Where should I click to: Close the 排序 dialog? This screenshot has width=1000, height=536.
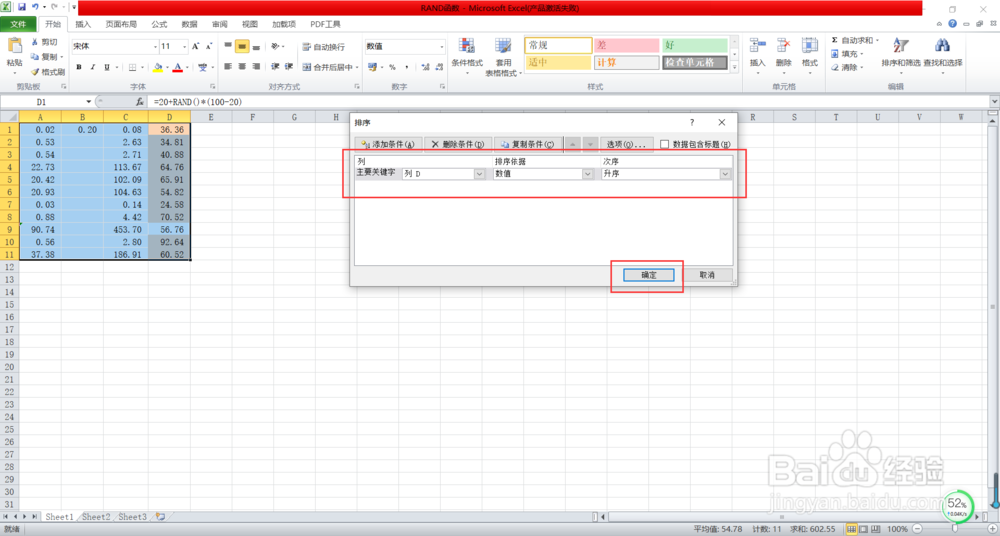[722, 123]
